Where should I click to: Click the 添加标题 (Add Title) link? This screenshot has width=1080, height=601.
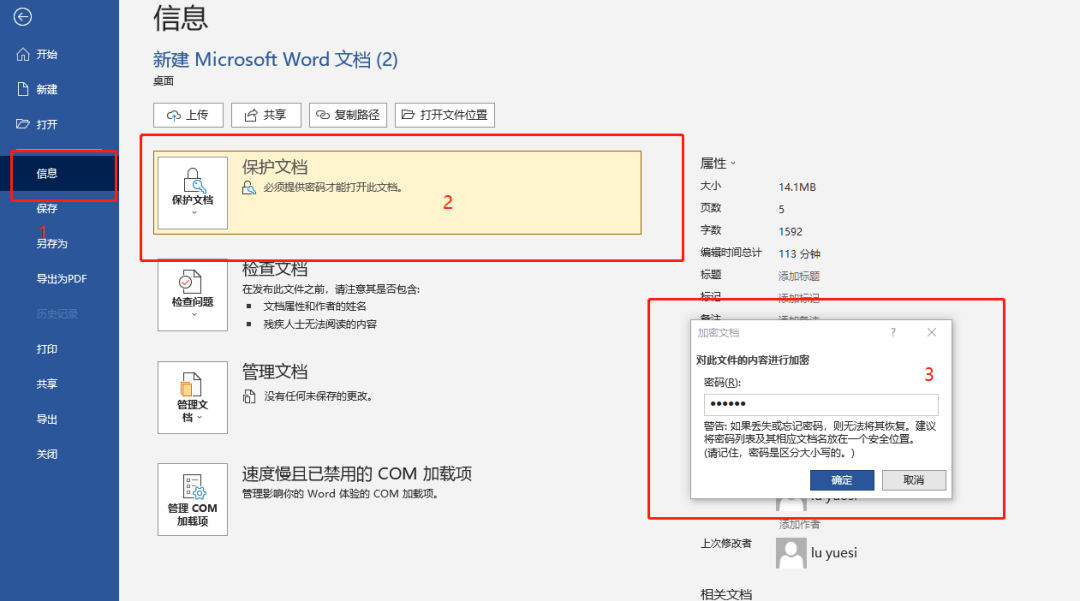[x=798, y=275]
